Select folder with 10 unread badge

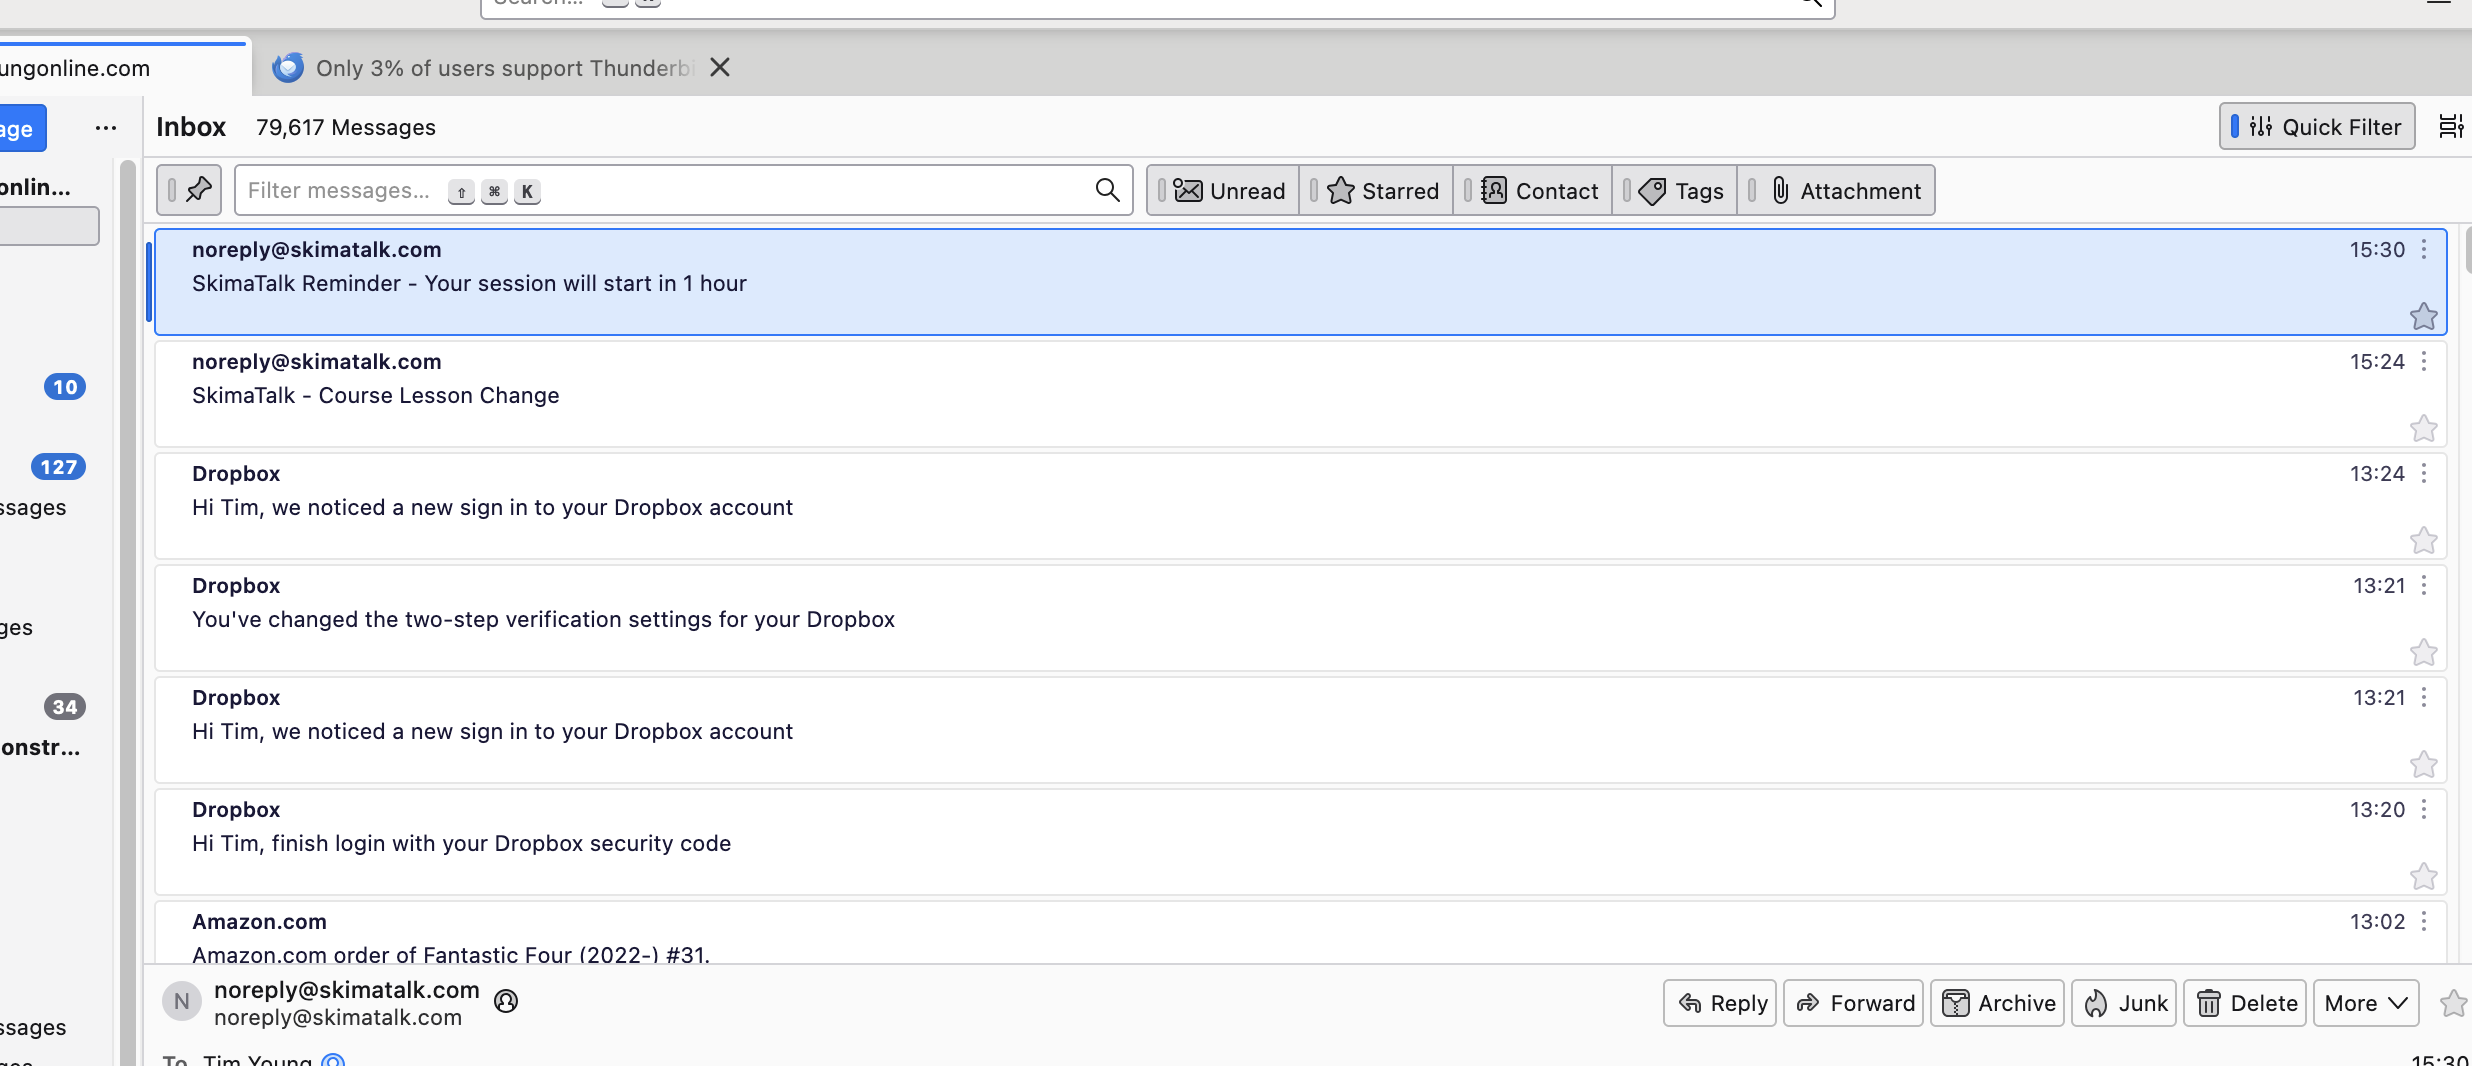point(65,387)
